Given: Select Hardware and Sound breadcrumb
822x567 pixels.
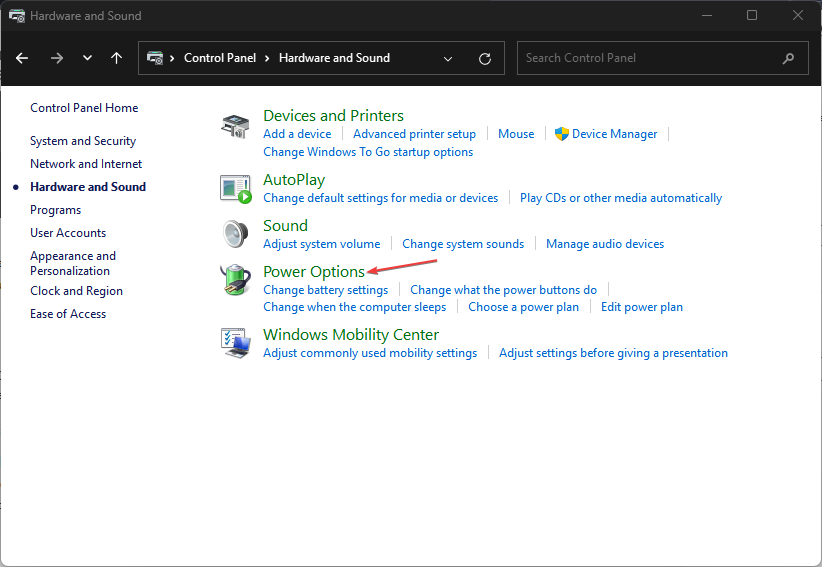Looking at the screenshot, I should (x=334, y=58).
